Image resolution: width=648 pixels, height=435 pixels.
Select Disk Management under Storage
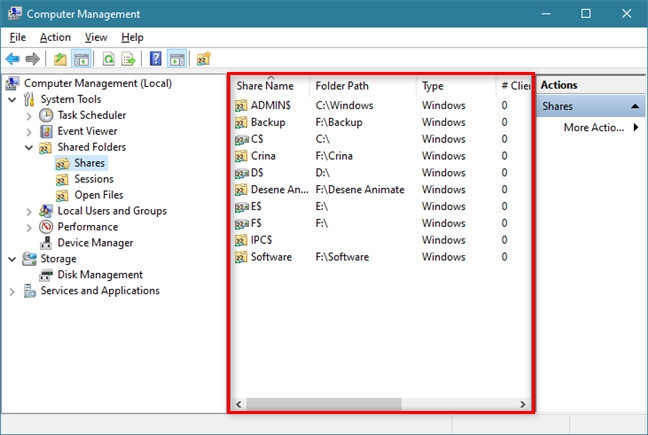tap(99, 275)
